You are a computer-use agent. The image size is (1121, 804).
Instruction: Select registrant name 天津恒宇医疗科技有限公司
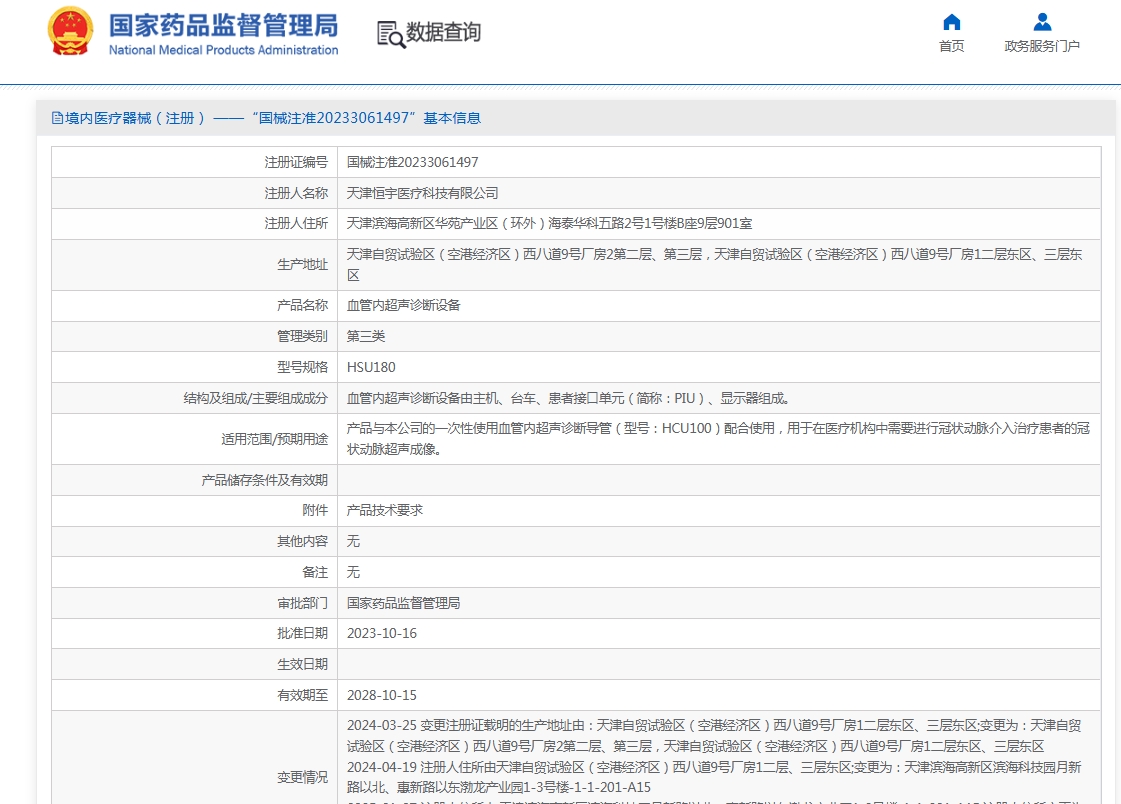pyautogui.click(x=423, y=193)
